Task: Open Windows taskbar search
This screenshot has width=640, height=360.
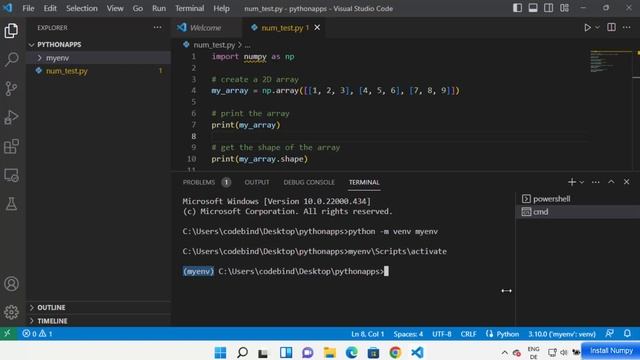Action: (242, 352)
